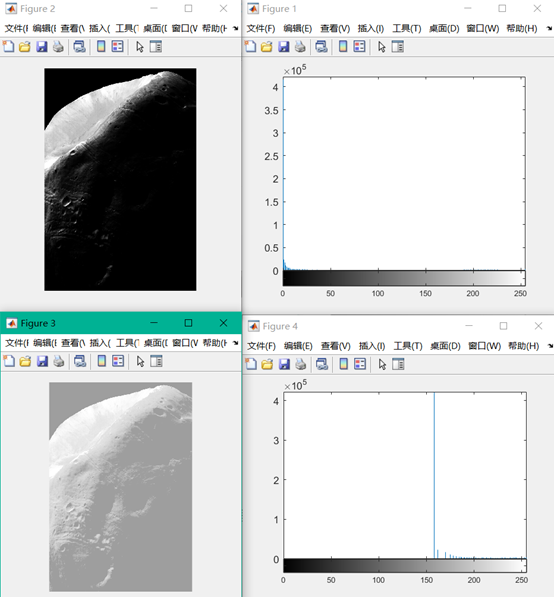Viewport: 554px width, 597px height.
Task: Toggle Edit Plot arrow in Figure 1
Action: (382, 47)
